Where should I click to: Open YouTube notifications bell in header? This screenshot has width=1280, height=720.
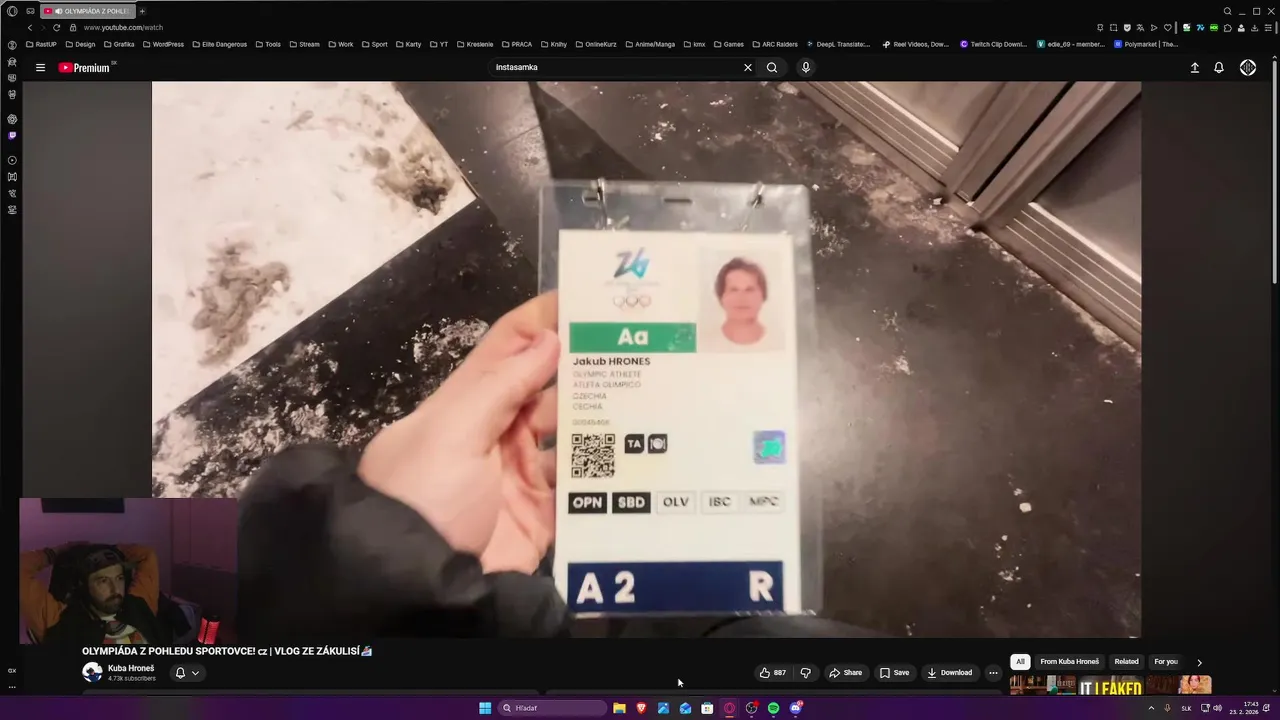click(x=1219, y=68)
